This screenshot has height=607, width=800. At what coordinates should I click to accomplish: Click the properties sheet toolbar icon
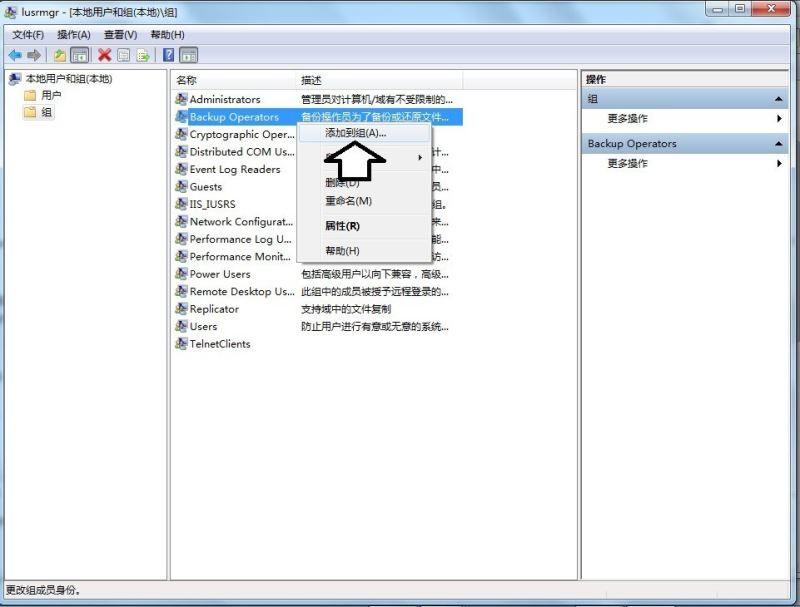122,54
